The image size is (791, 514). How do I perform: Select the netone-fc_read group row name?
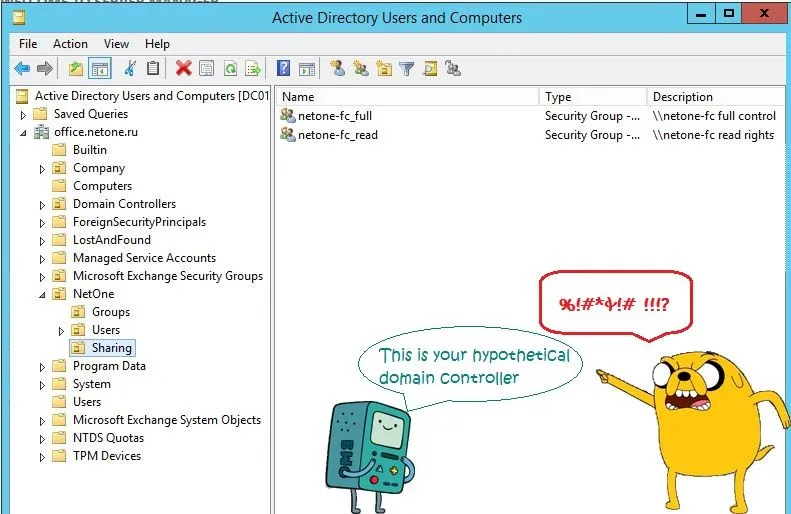338,135
